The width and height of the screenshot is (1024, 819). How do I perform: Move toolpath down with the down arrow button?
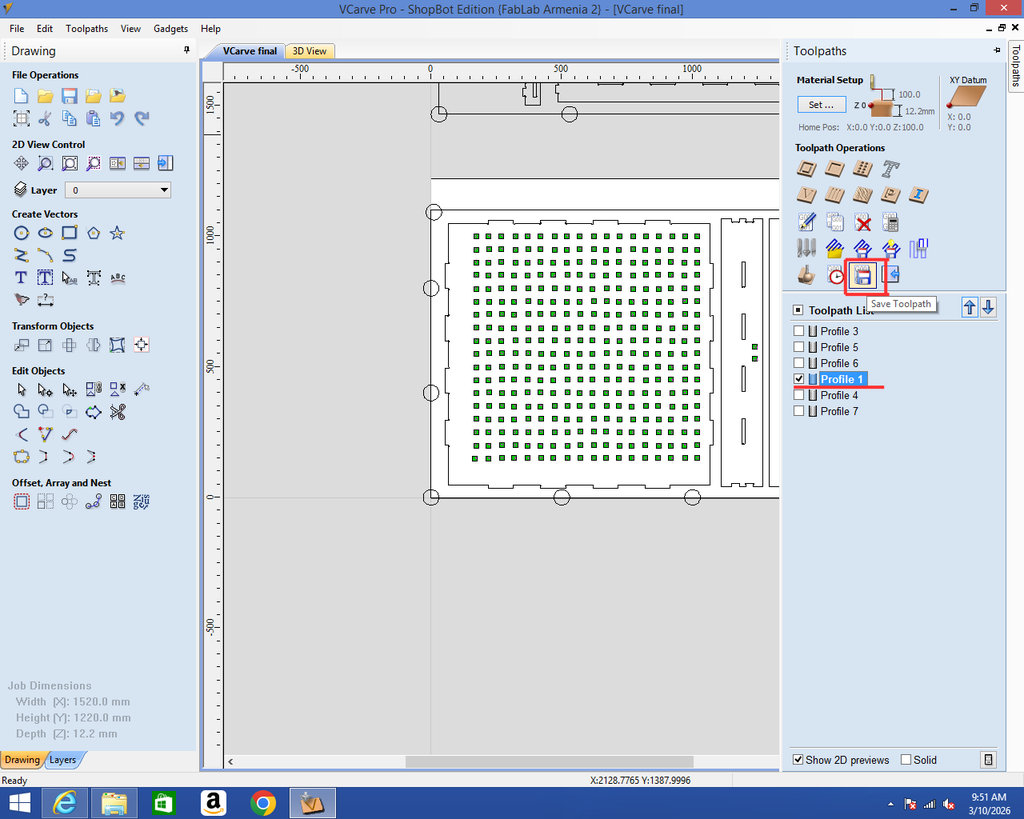[988, 308]
